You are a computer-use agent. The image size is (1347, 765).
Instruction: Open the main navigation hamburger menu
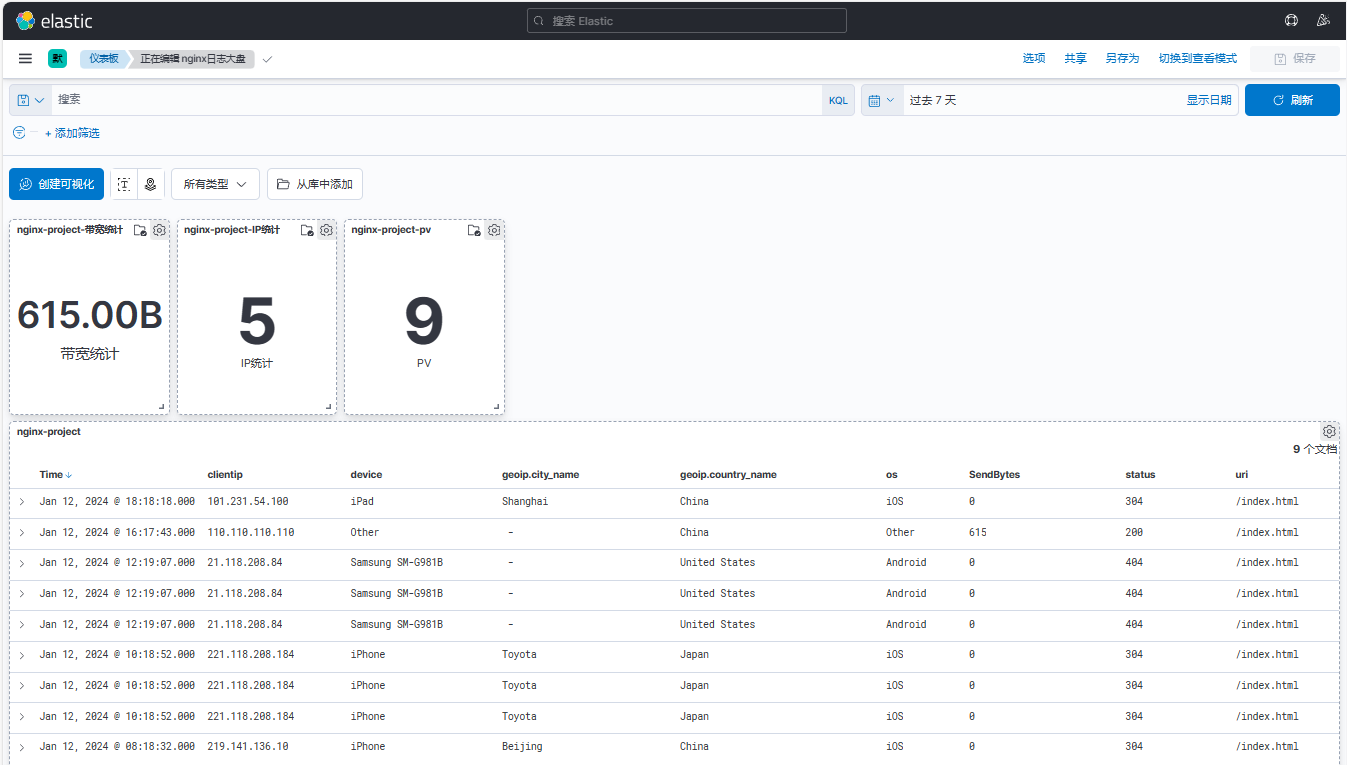coord(25,59)
